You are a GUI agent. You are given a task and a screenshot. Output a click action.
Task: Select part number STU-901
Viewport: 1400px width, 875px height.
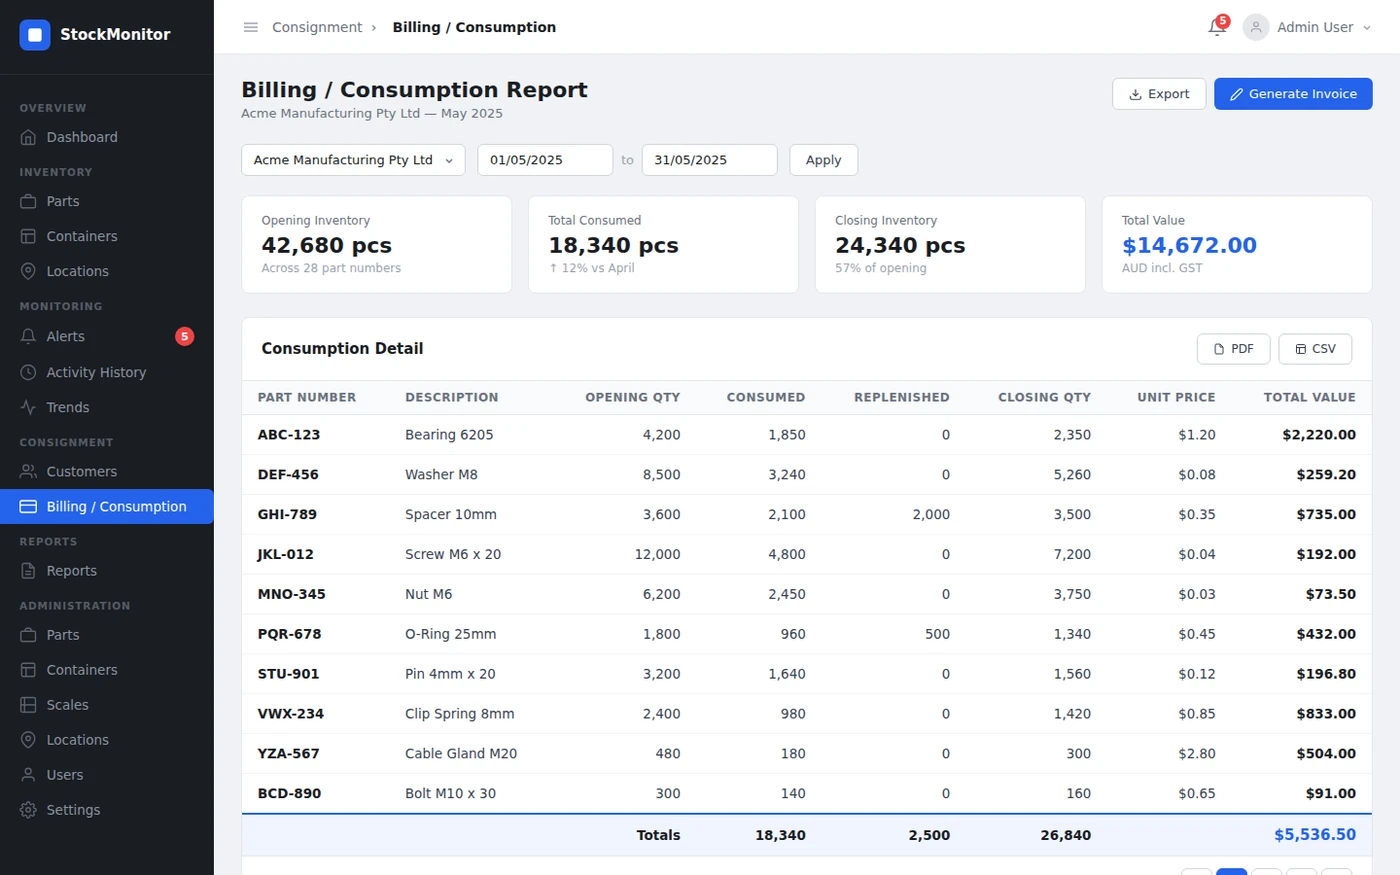coord(288,674)
